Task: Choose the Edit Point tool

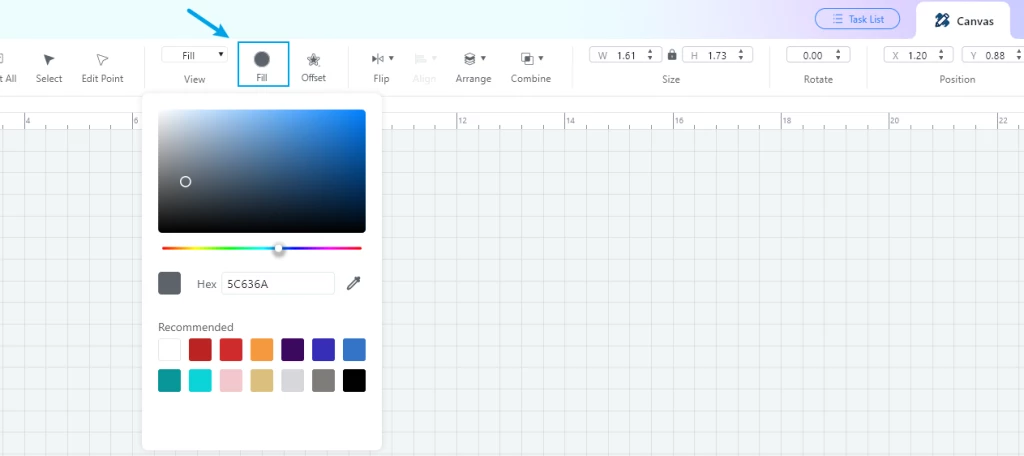Action: (x=103, y=68)
